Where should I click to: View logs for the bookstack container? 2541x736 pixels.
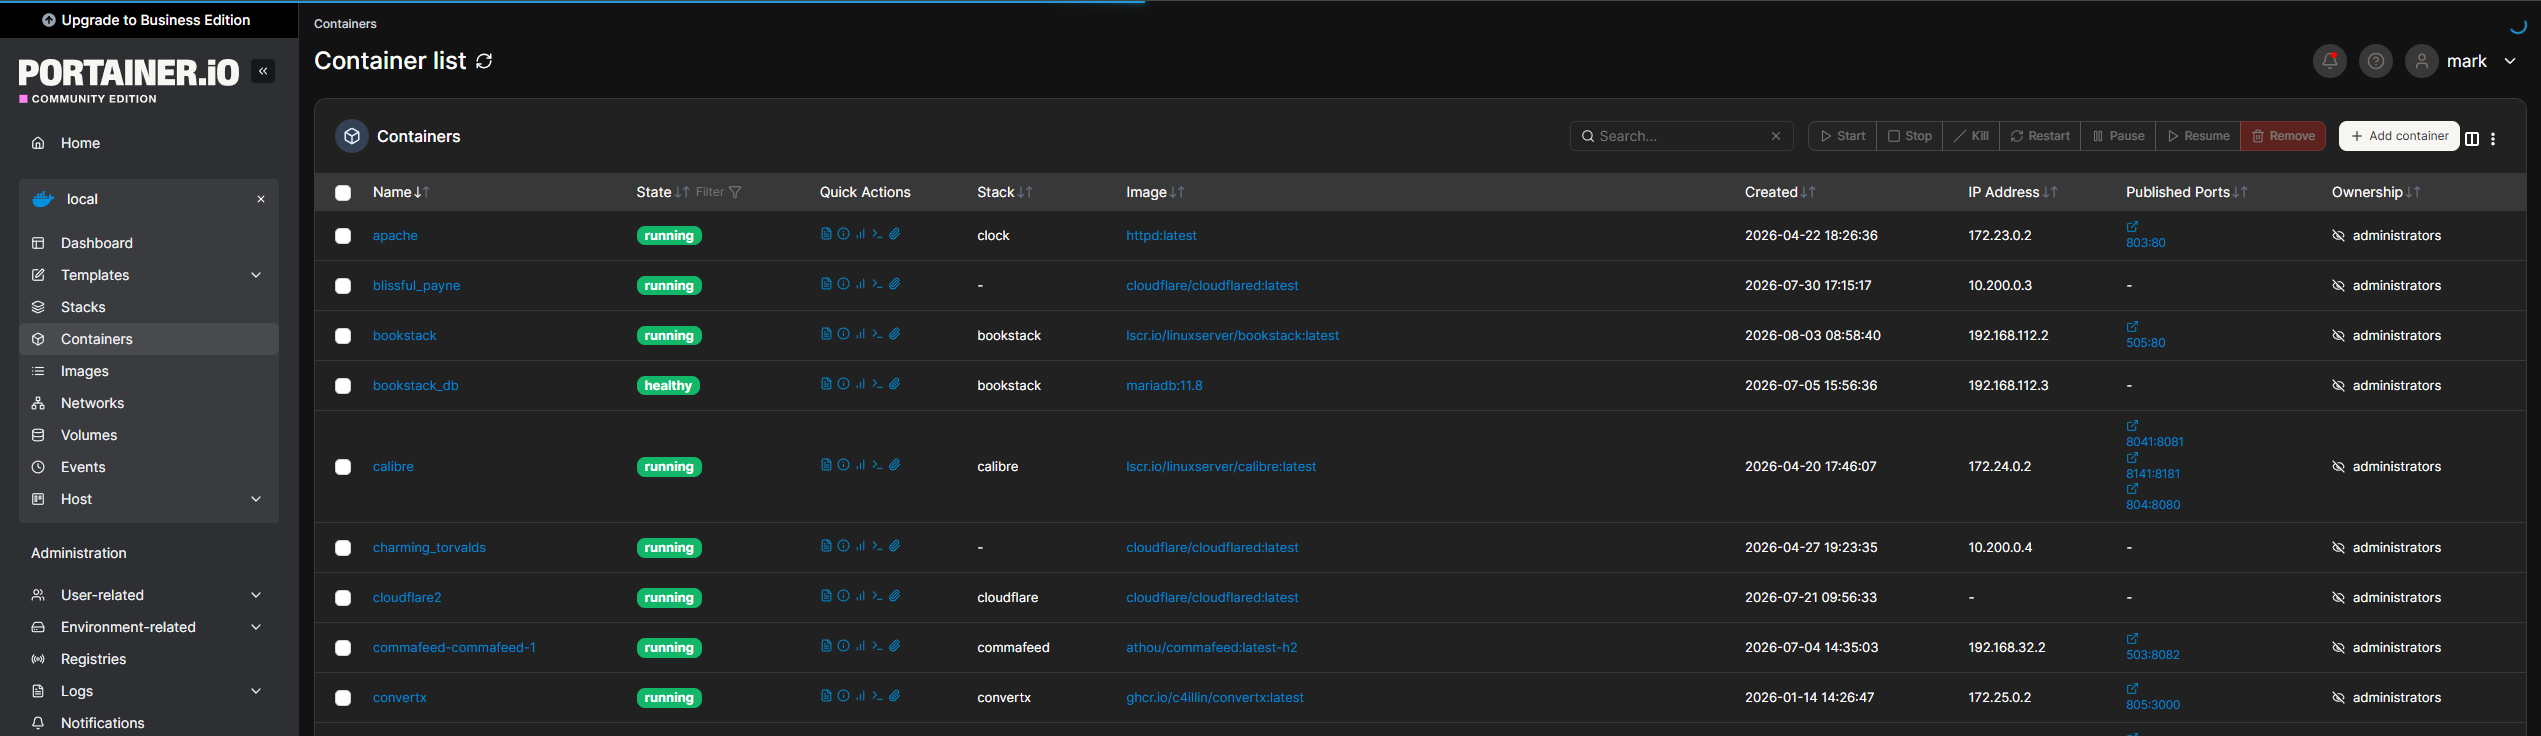tap(826, 334)
